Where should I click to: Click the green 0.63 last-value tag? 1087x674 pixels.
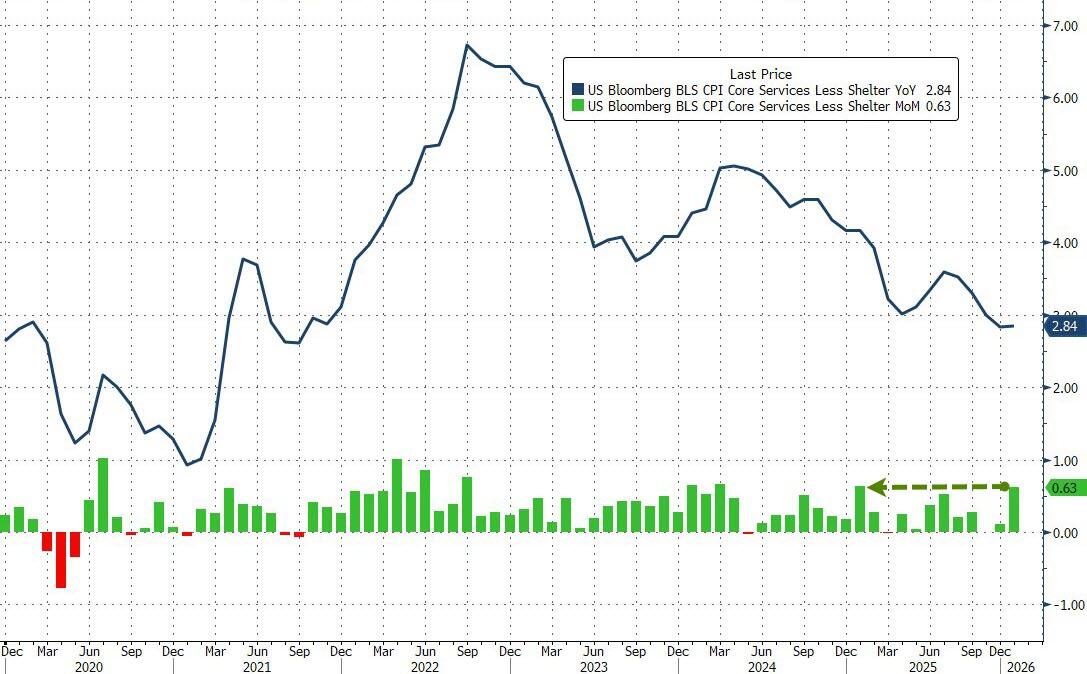point(1066,488)
